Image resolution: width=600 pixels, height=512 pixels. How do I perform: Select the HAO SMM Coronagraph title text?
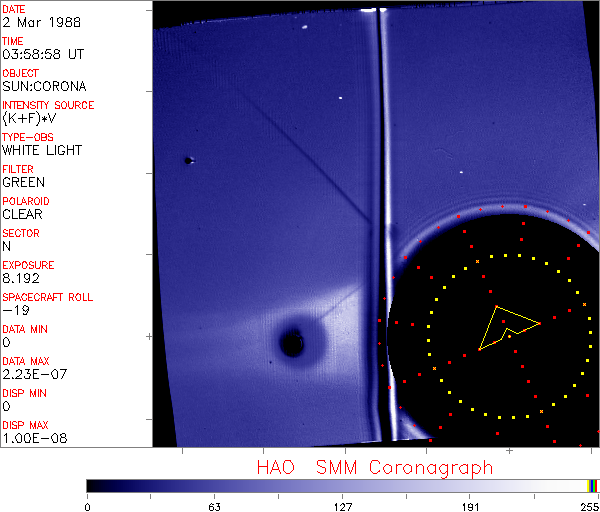pos(374,468)
